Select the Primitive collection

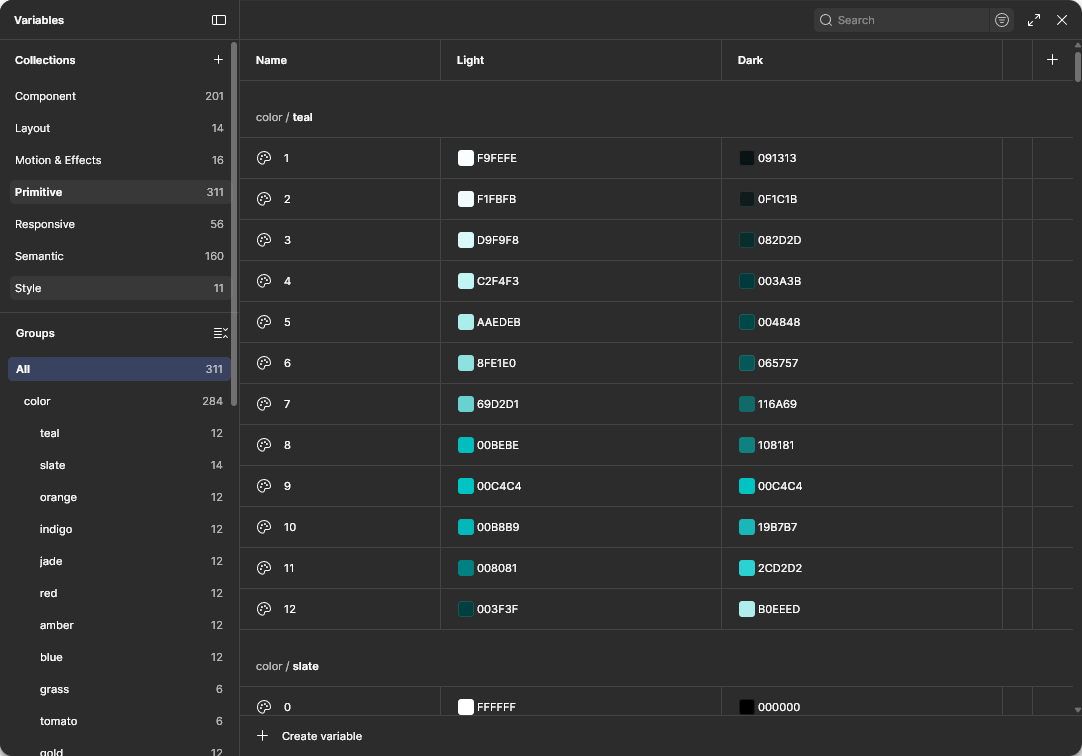[119, 192]
